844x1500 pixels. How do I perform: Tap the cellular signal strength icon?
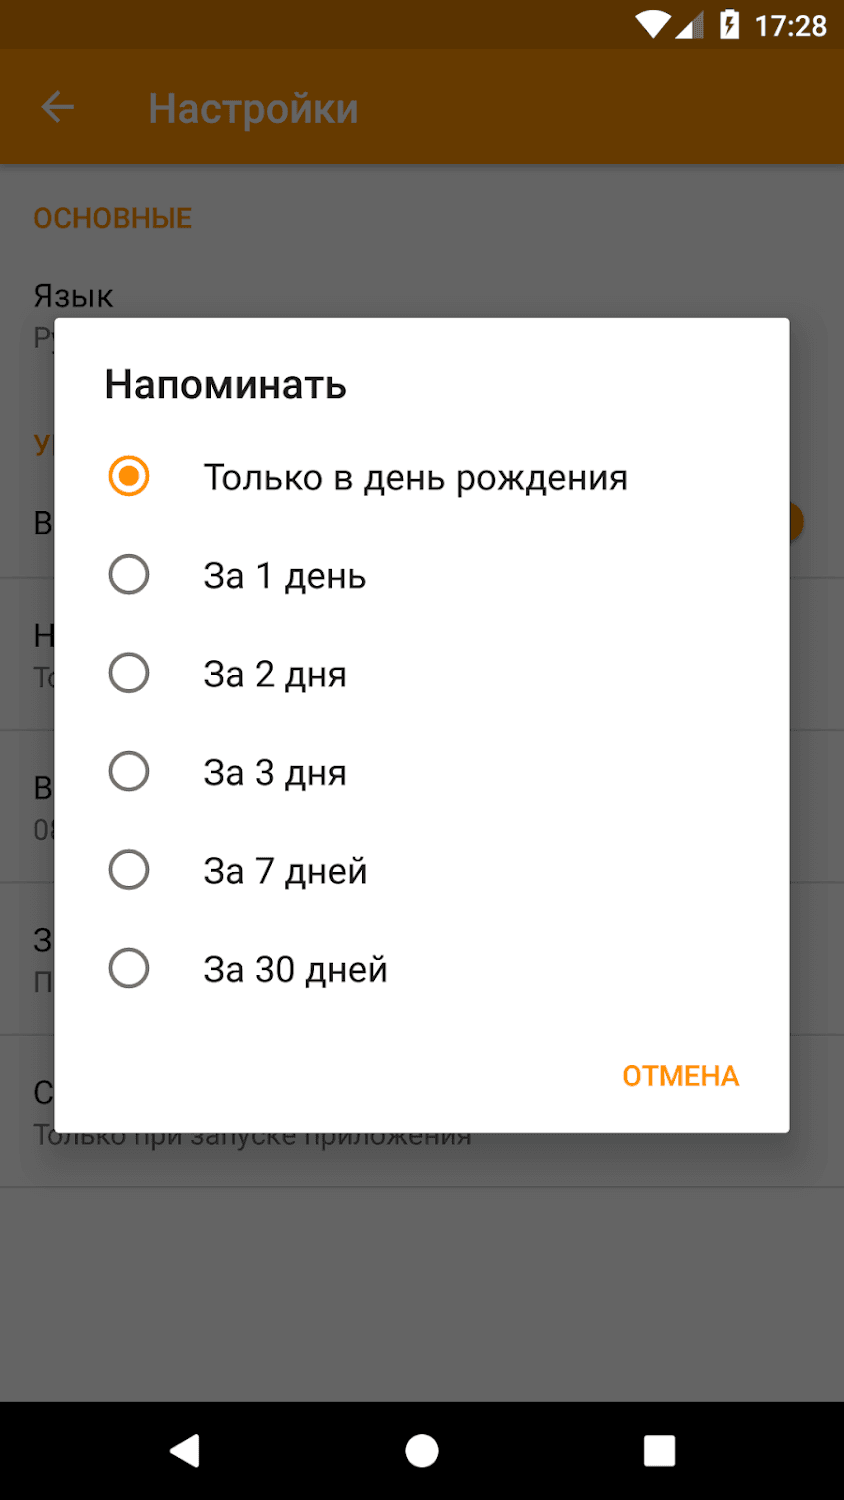coord(690,25)
